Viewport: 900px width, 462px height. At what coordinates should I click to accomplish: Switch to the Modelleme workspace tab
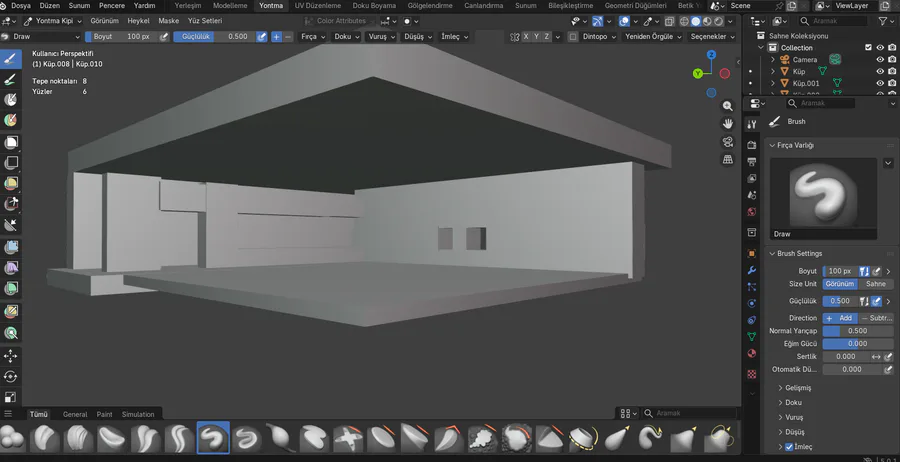click(230, 5)
